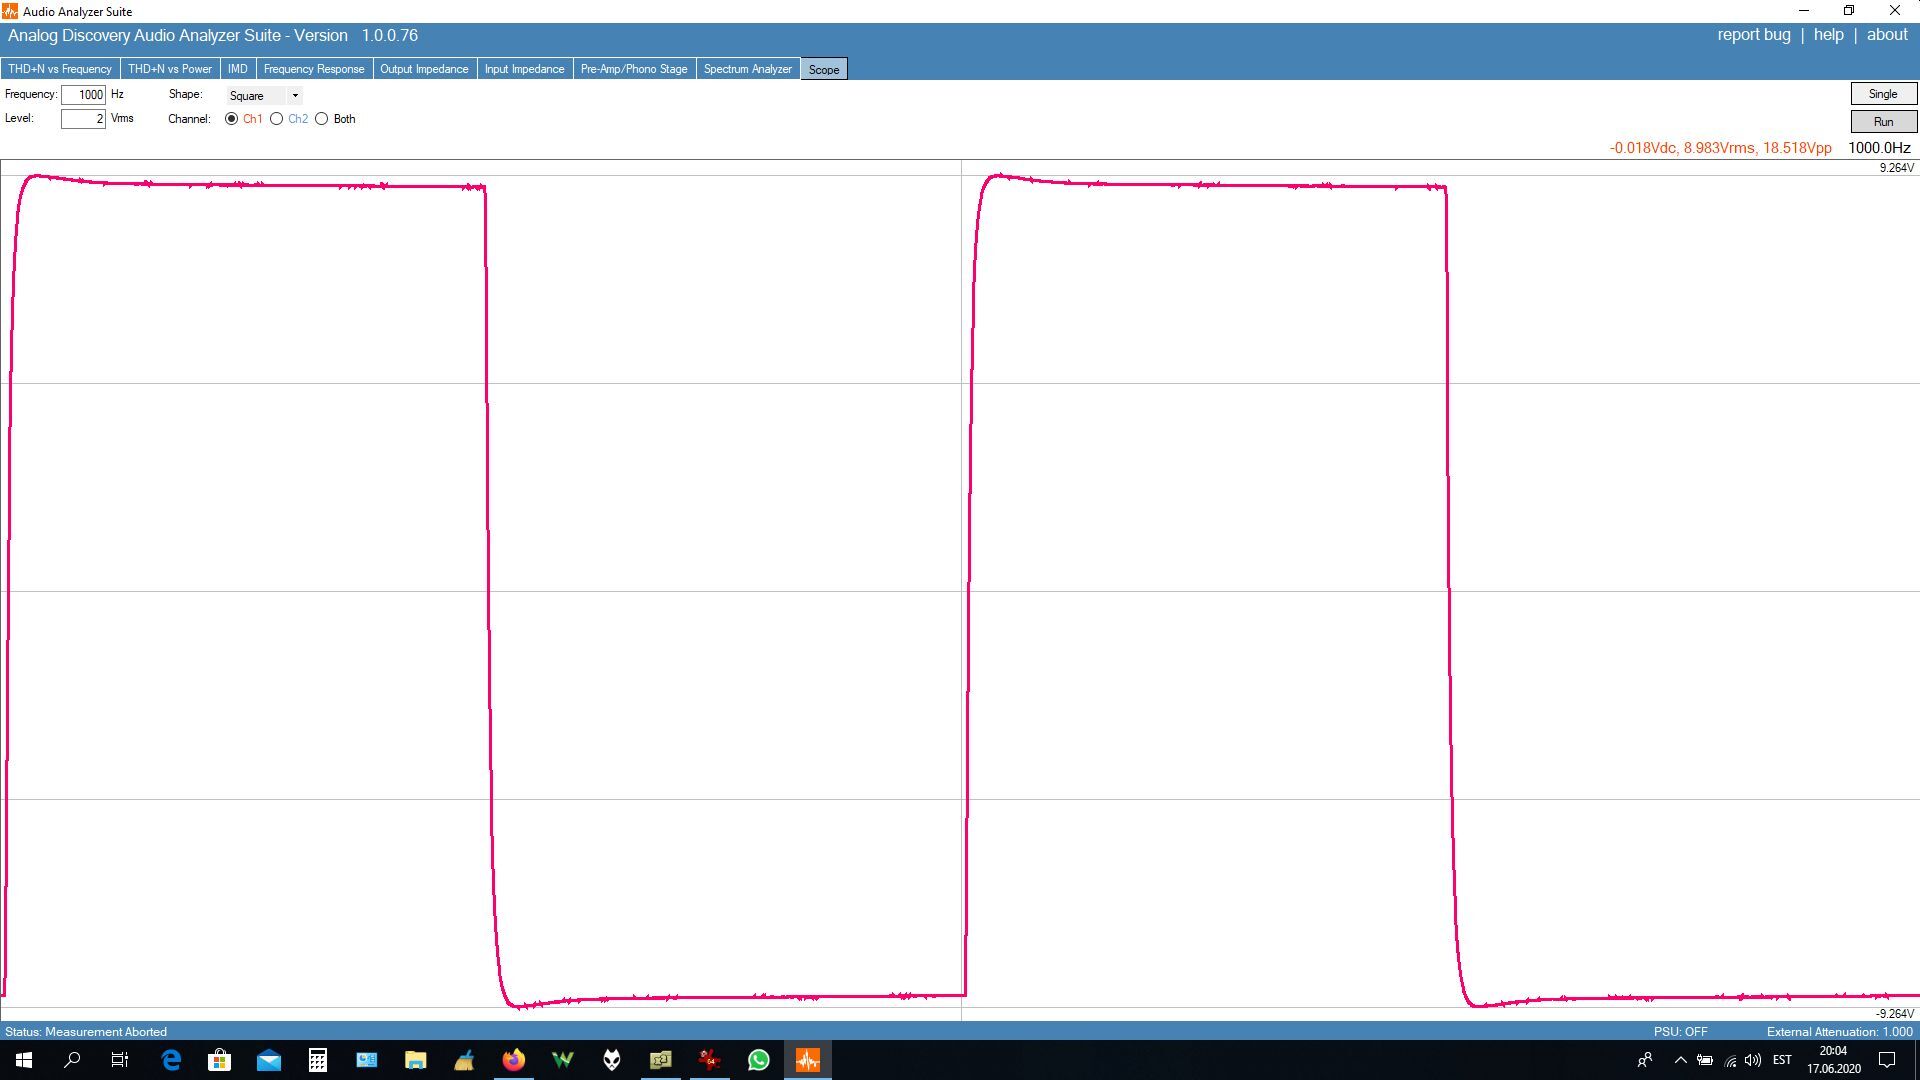Click the Single capture button
Screen dimensions: 1920x1080
point(1882,94)
